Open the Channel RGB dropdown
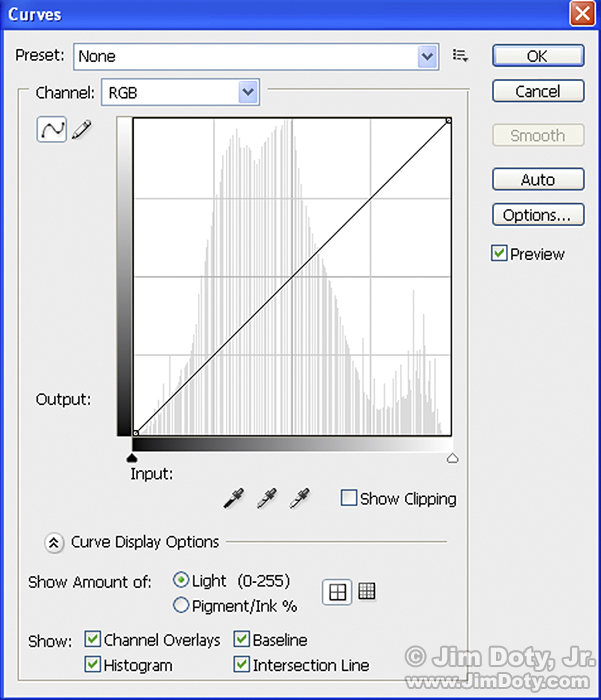The width and height of the screenshot is (601, 700). [x=248, y=92]
